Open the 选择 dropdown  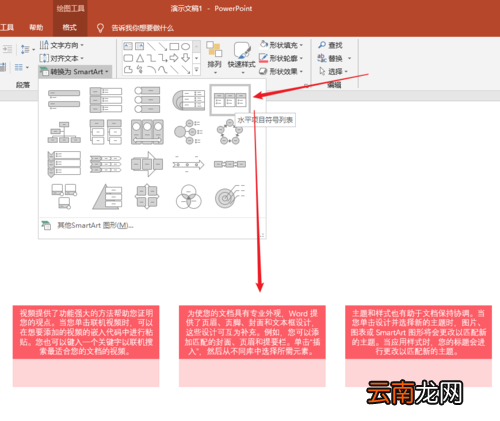coord(333,71)
